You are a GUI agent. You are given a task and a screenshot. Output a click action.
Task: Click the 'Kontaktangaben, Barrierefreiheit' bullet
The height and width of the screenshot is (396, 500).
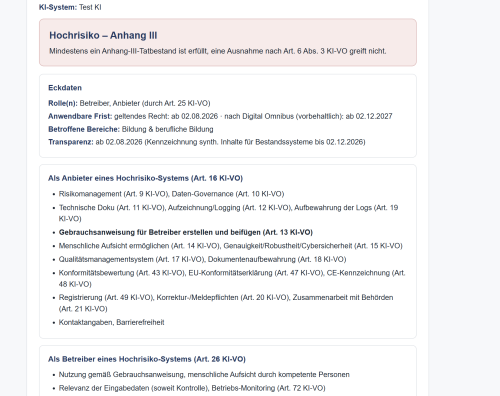pyautogui.click(x=112, y=322)
